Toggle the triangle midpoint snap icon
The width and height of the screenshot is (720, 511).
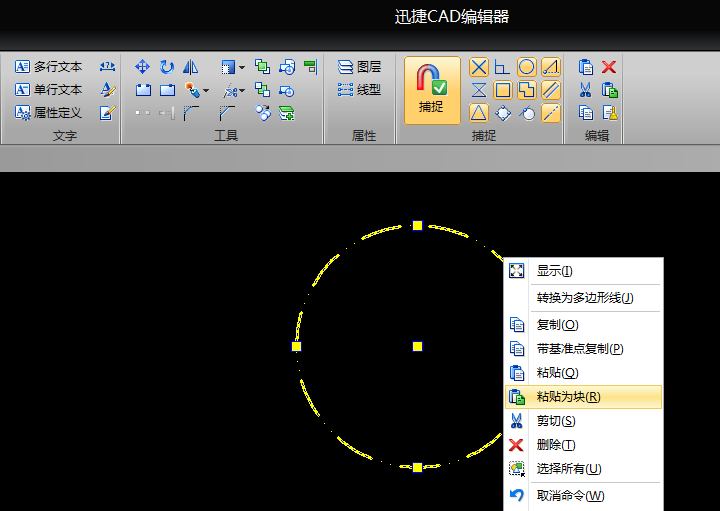pyautogui.click(x=479, y=113)
